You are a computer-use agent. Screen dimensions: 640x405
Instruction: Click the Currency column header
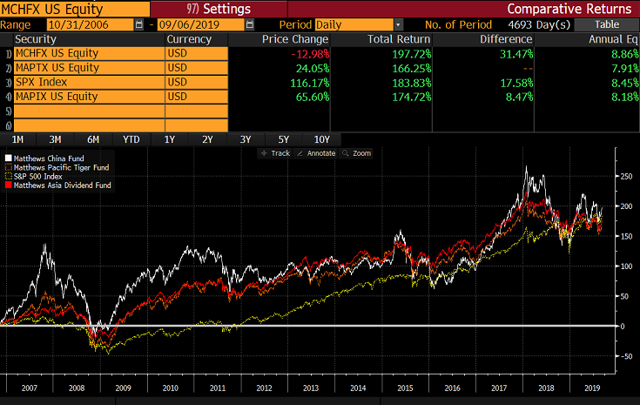pos(189,39)
